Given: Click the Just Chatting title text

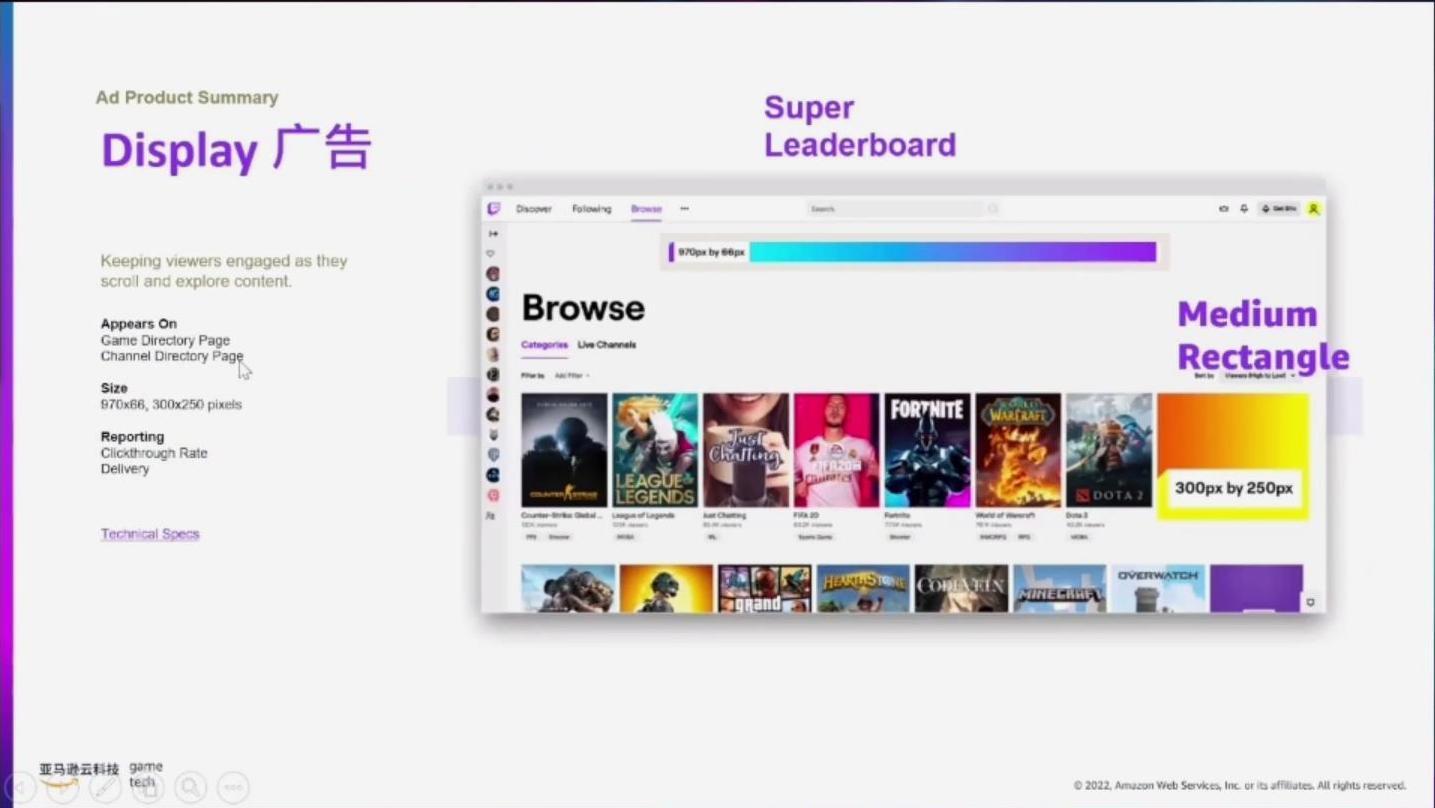Looking at the screenshot, I should point(724,516).
